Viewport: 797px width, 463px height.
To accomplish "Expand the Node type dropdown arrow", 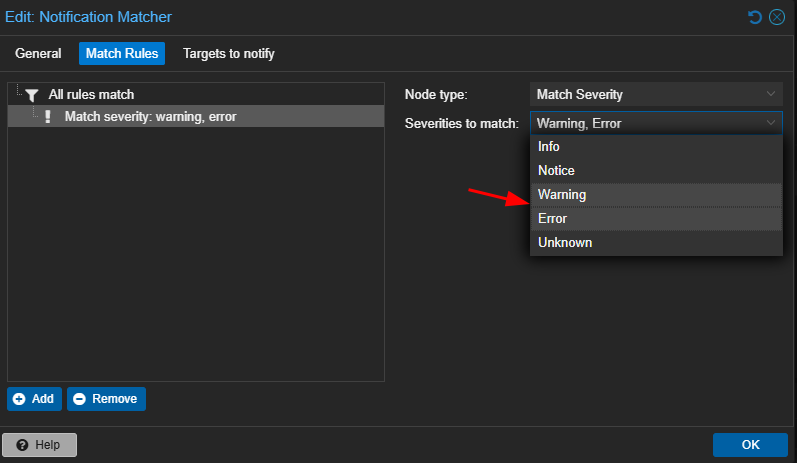I will coord(771,94).
